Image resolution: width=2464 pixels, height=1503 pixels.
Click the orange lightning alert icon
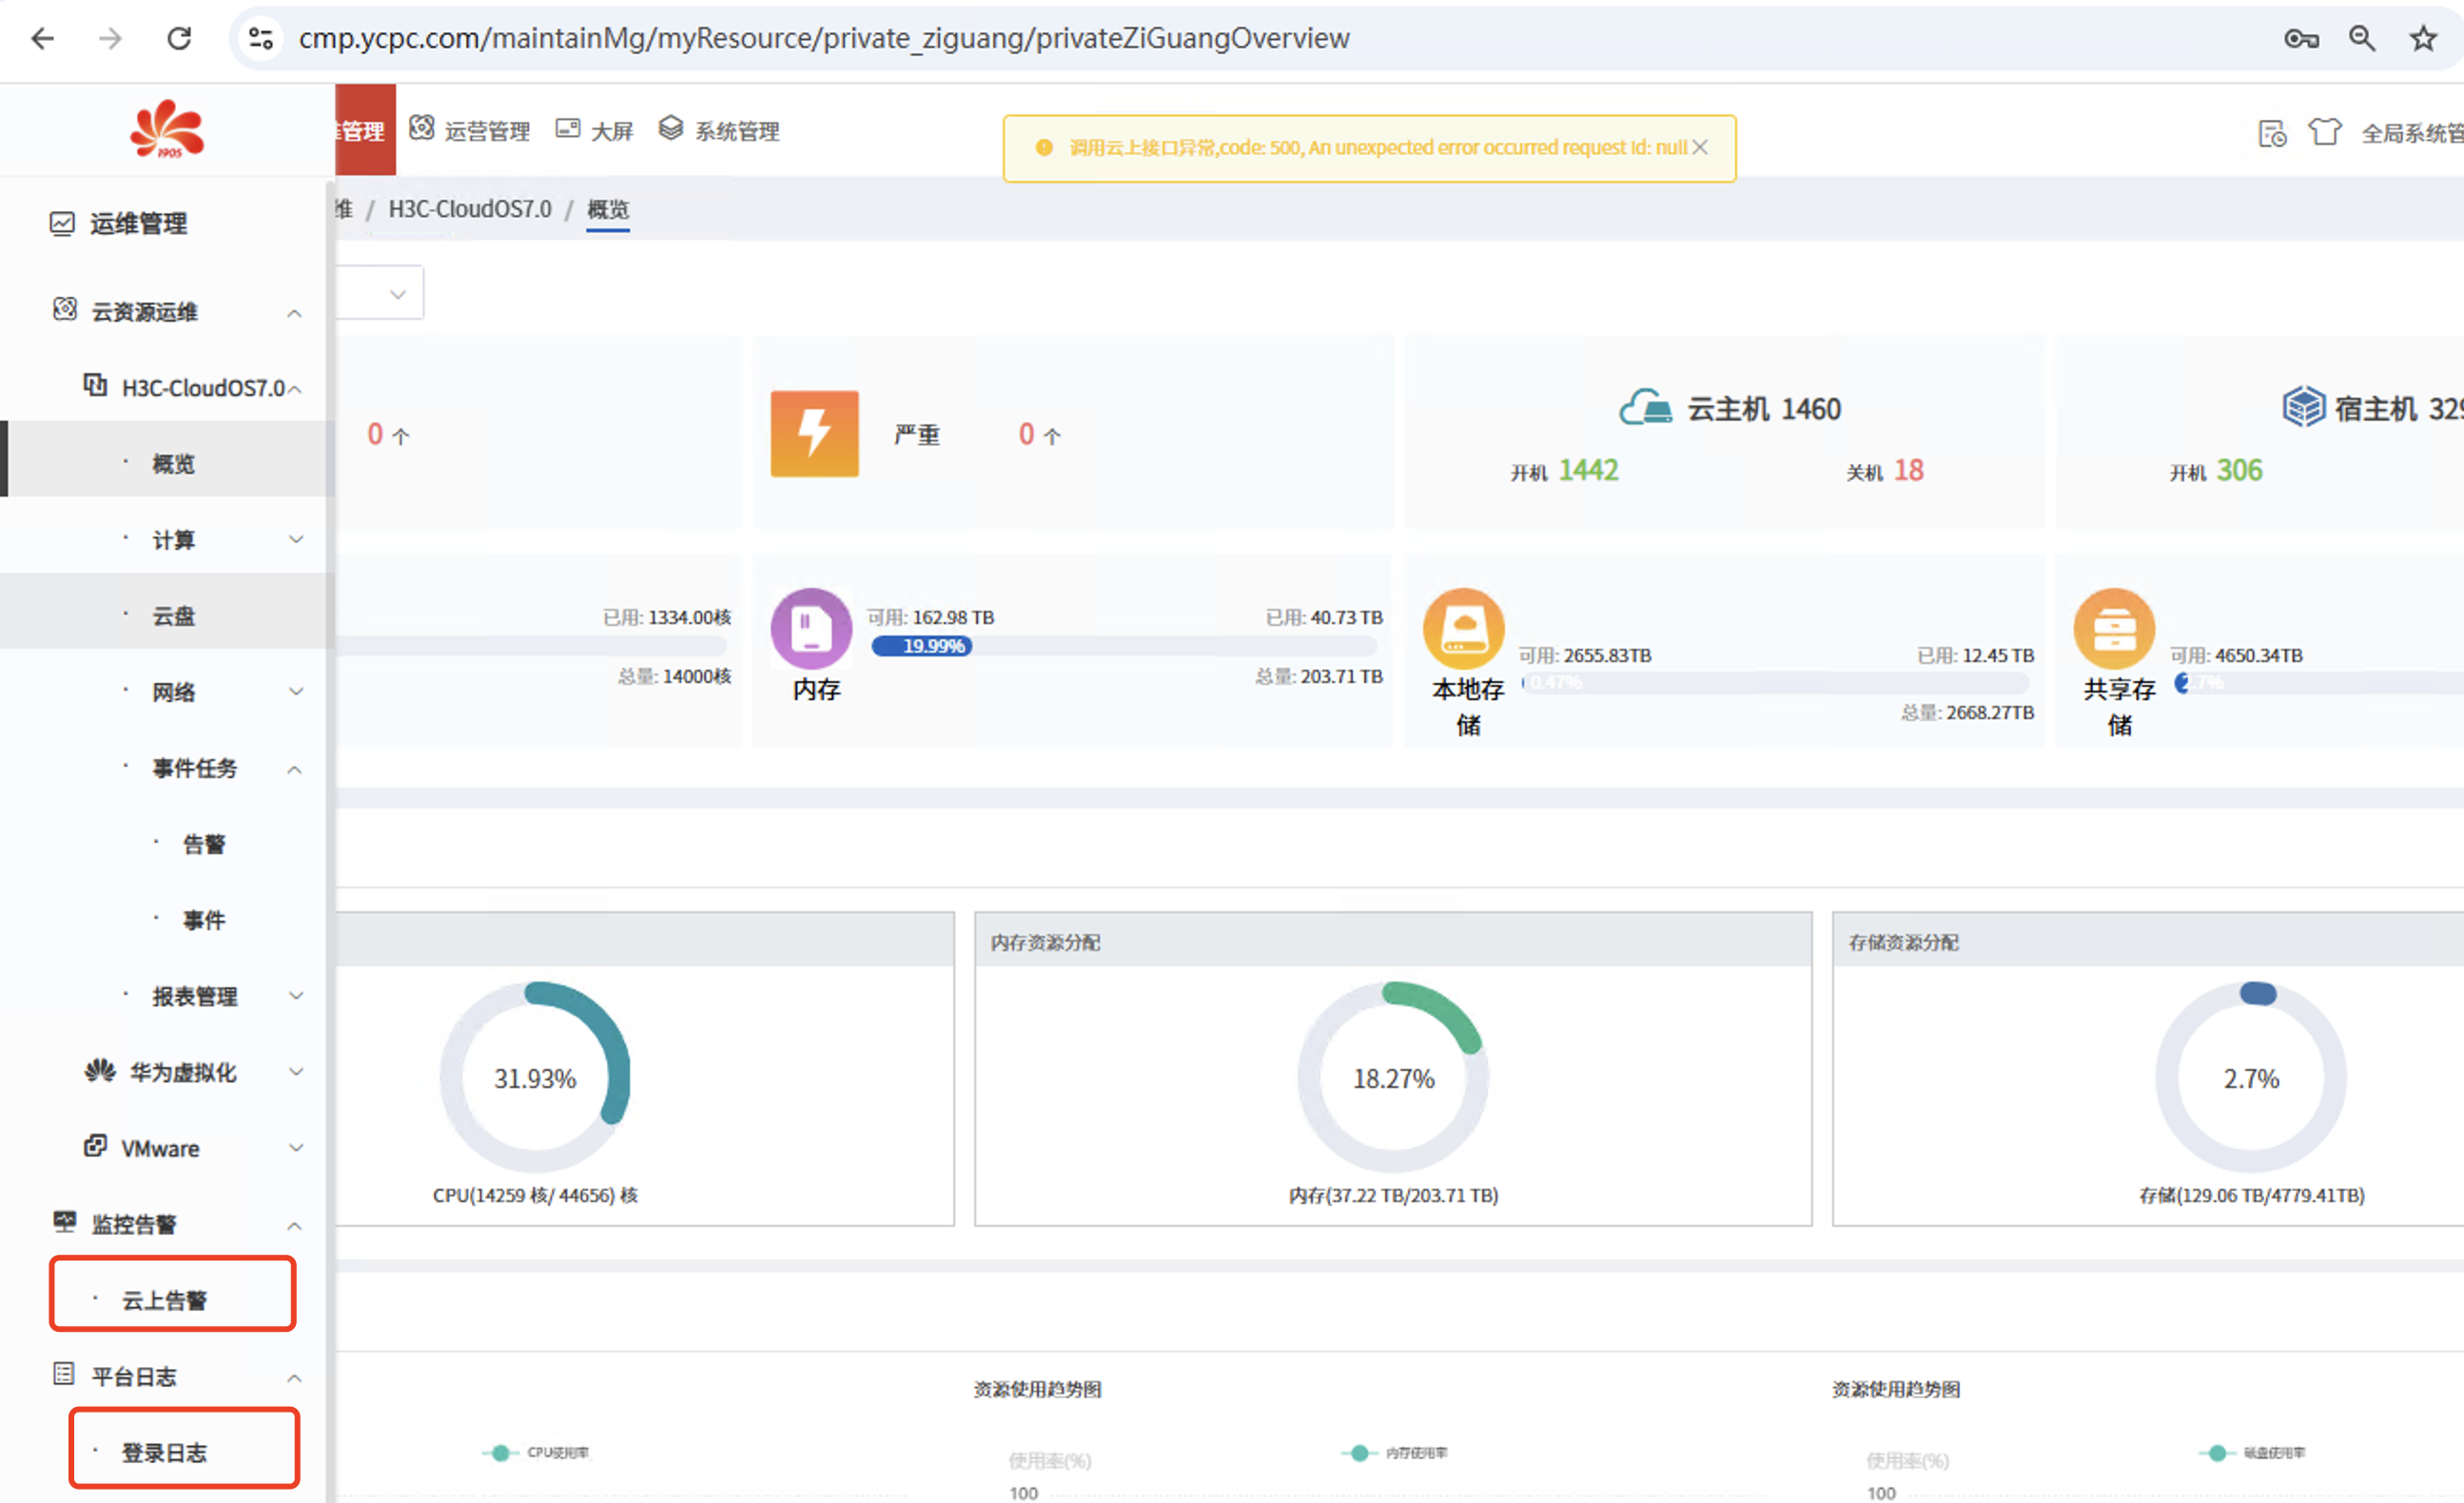tap(814, 433)
